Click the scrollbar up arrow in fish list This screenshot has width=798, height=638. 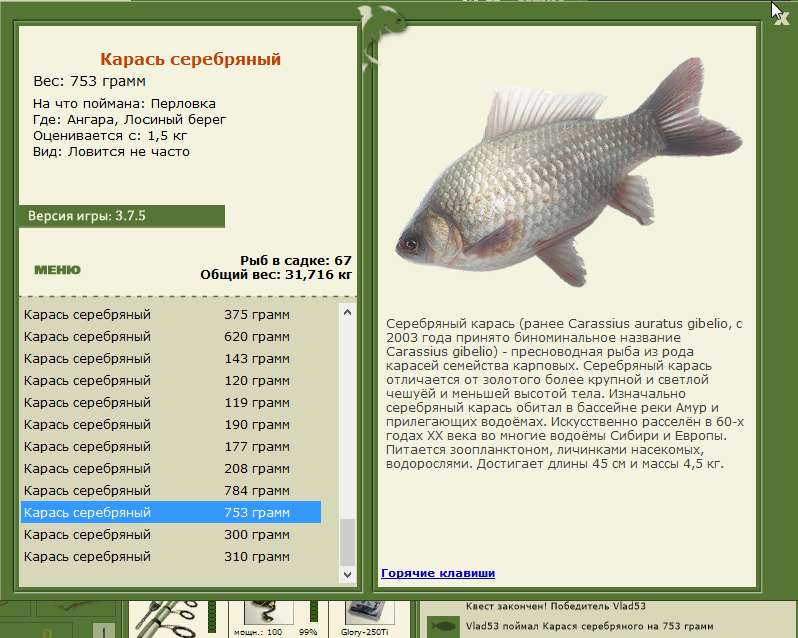348,312
